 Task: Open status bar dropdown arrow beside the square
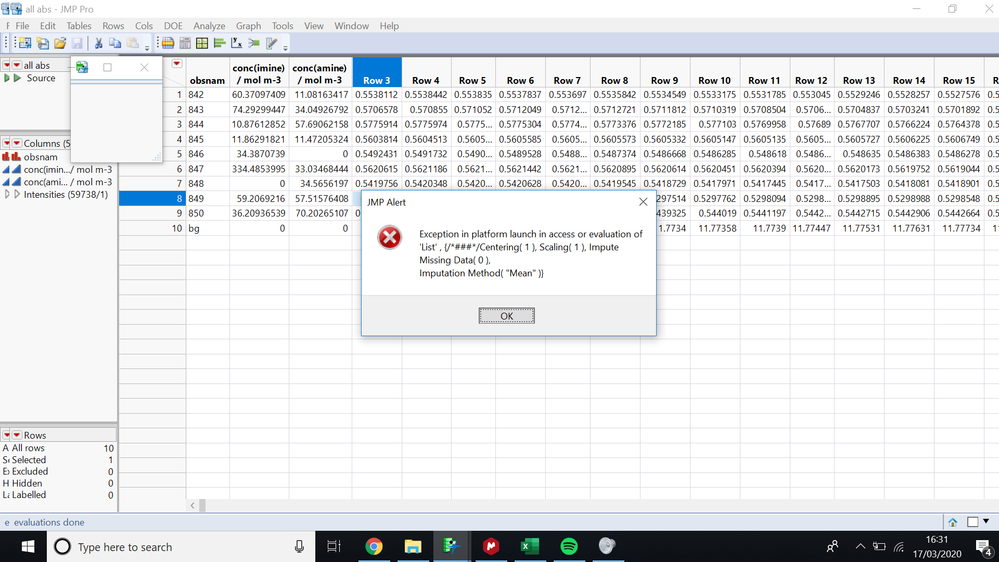click(986, 522)
